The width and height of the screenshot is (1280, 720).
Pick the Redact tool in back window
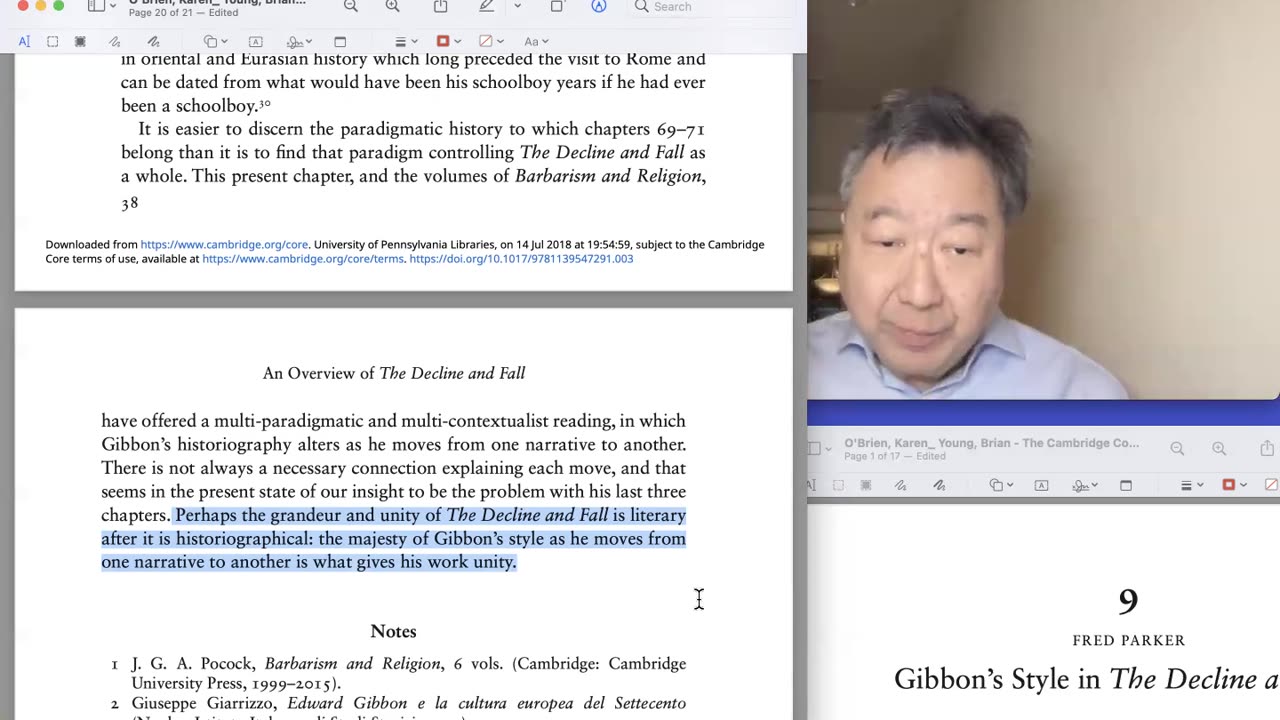(x=866, y=485)
